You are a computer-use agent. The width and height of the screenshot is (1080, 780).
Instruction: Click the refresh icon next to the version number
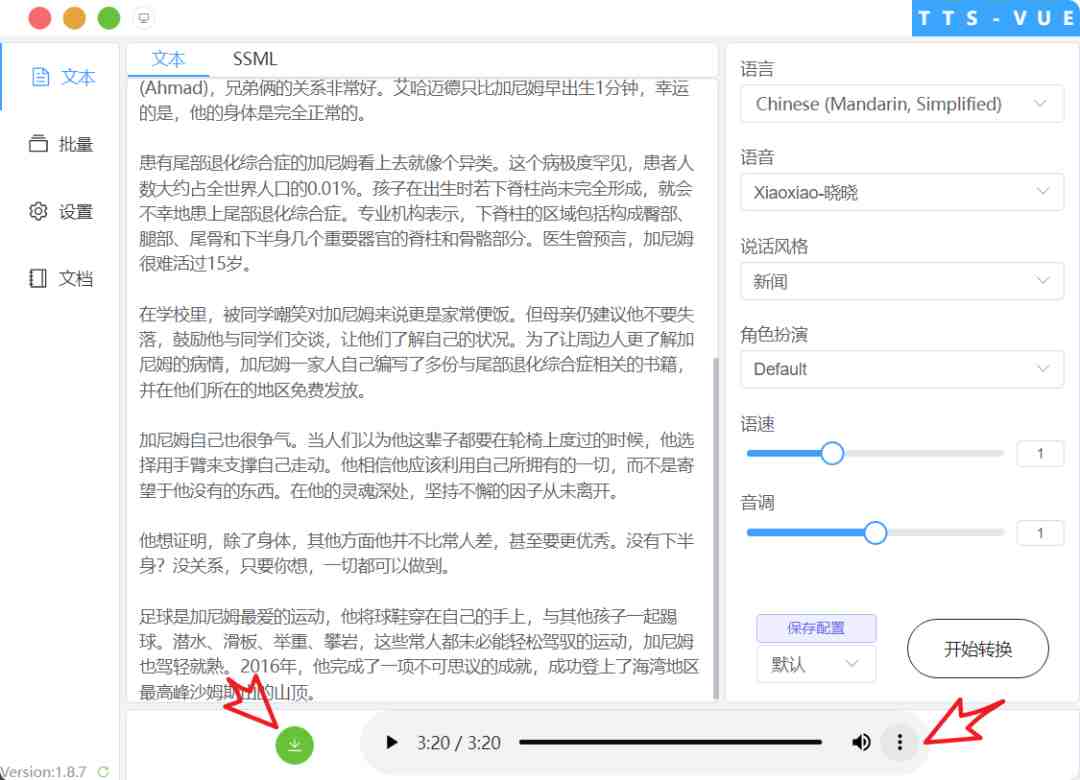[103, 771]
